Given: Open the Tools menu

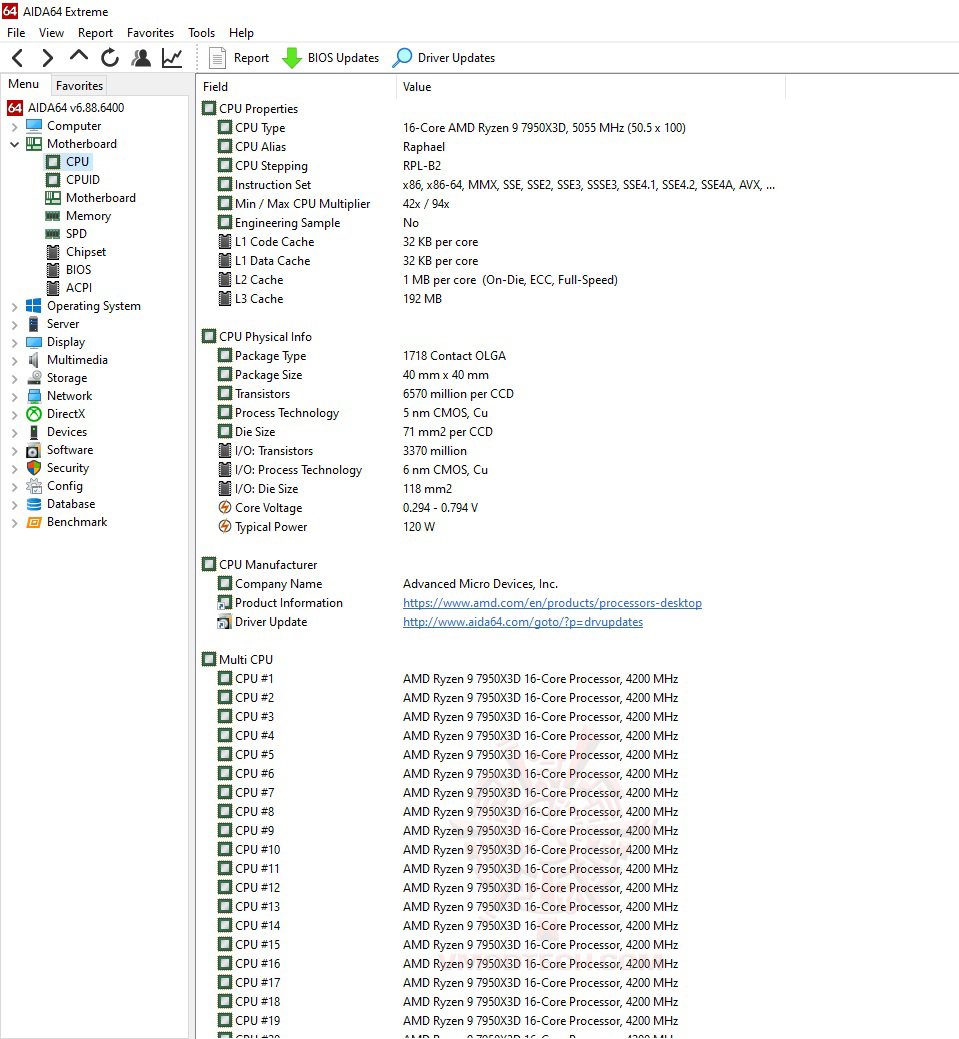Looking at the screenshot, I should tap(201, 32).
